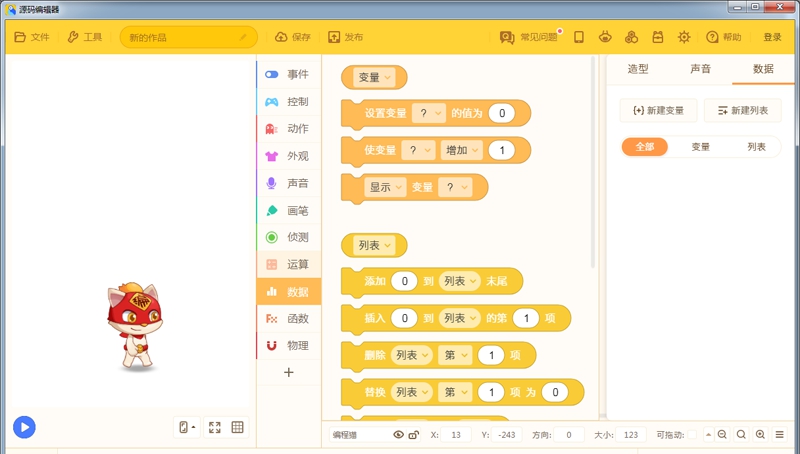Click 登录 to log in

[x=772, y=37]
